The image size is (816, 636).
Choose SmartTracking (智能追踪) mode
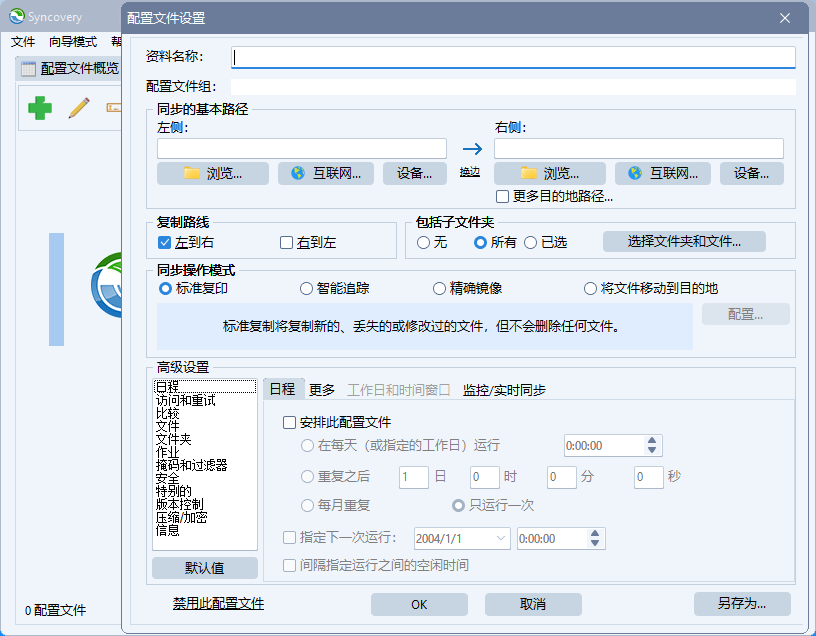tap(306, 288)
